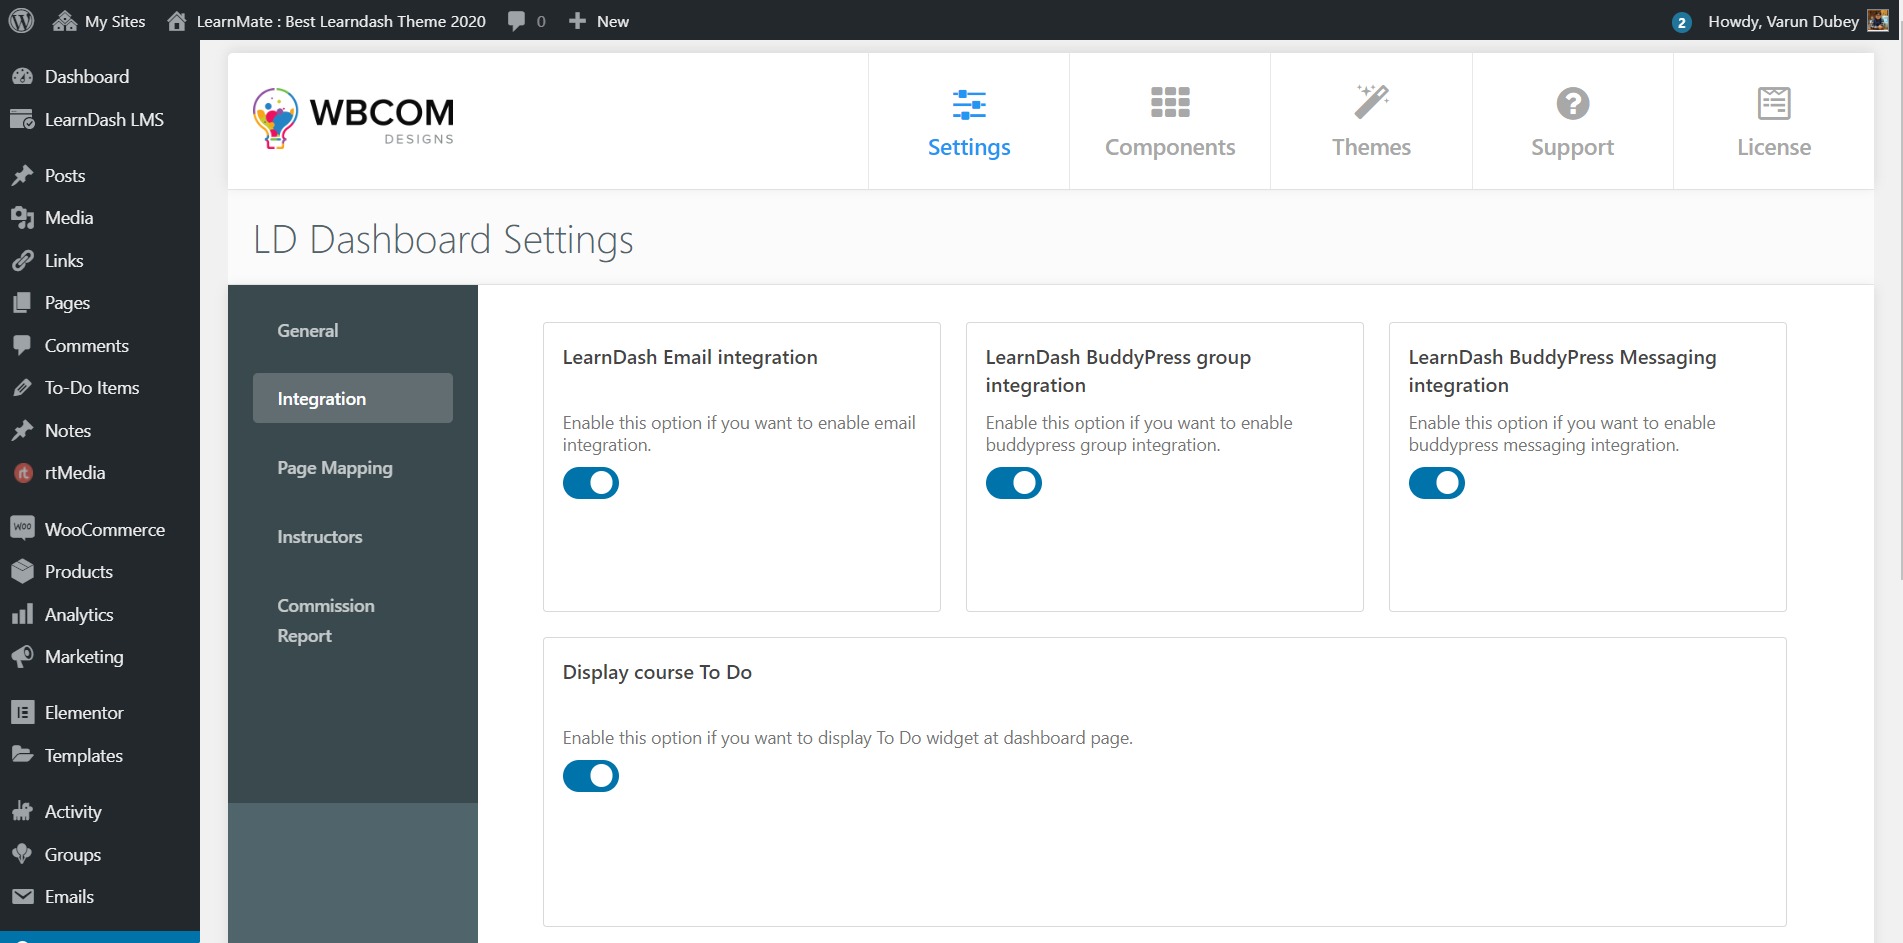Image resolution: width=1903 pixels, height=943 pixels.
Task: Click the WordPress logo icon
Action: [21, 21]
